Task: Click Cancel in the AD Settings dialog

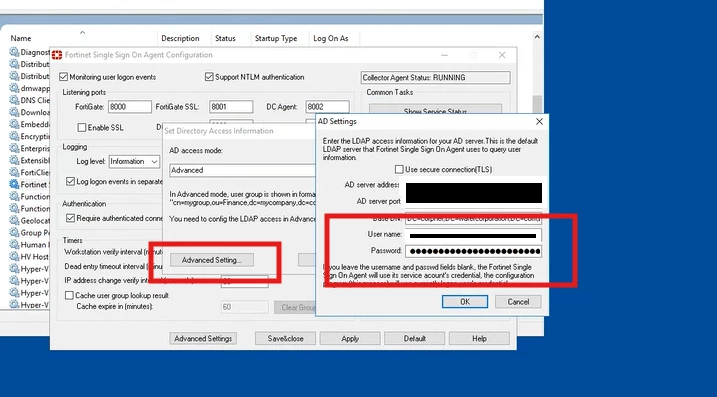Action: (518, 302)
